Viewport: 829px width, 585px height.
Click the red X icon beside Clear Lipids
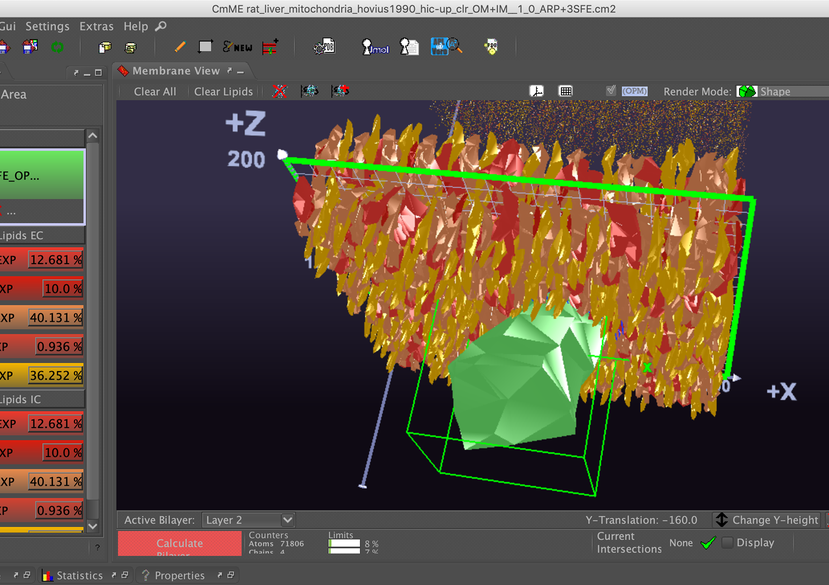pos(280,91)
